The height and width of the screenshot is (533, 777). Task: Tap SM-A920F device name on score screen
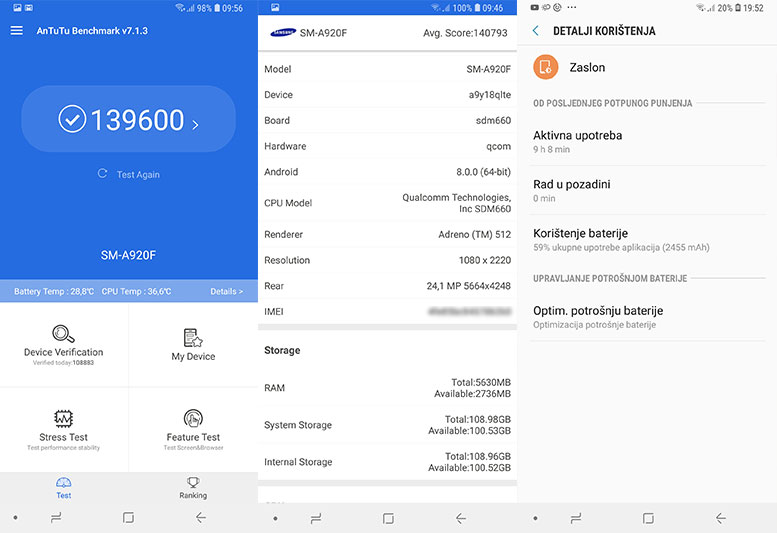(128, 255)
